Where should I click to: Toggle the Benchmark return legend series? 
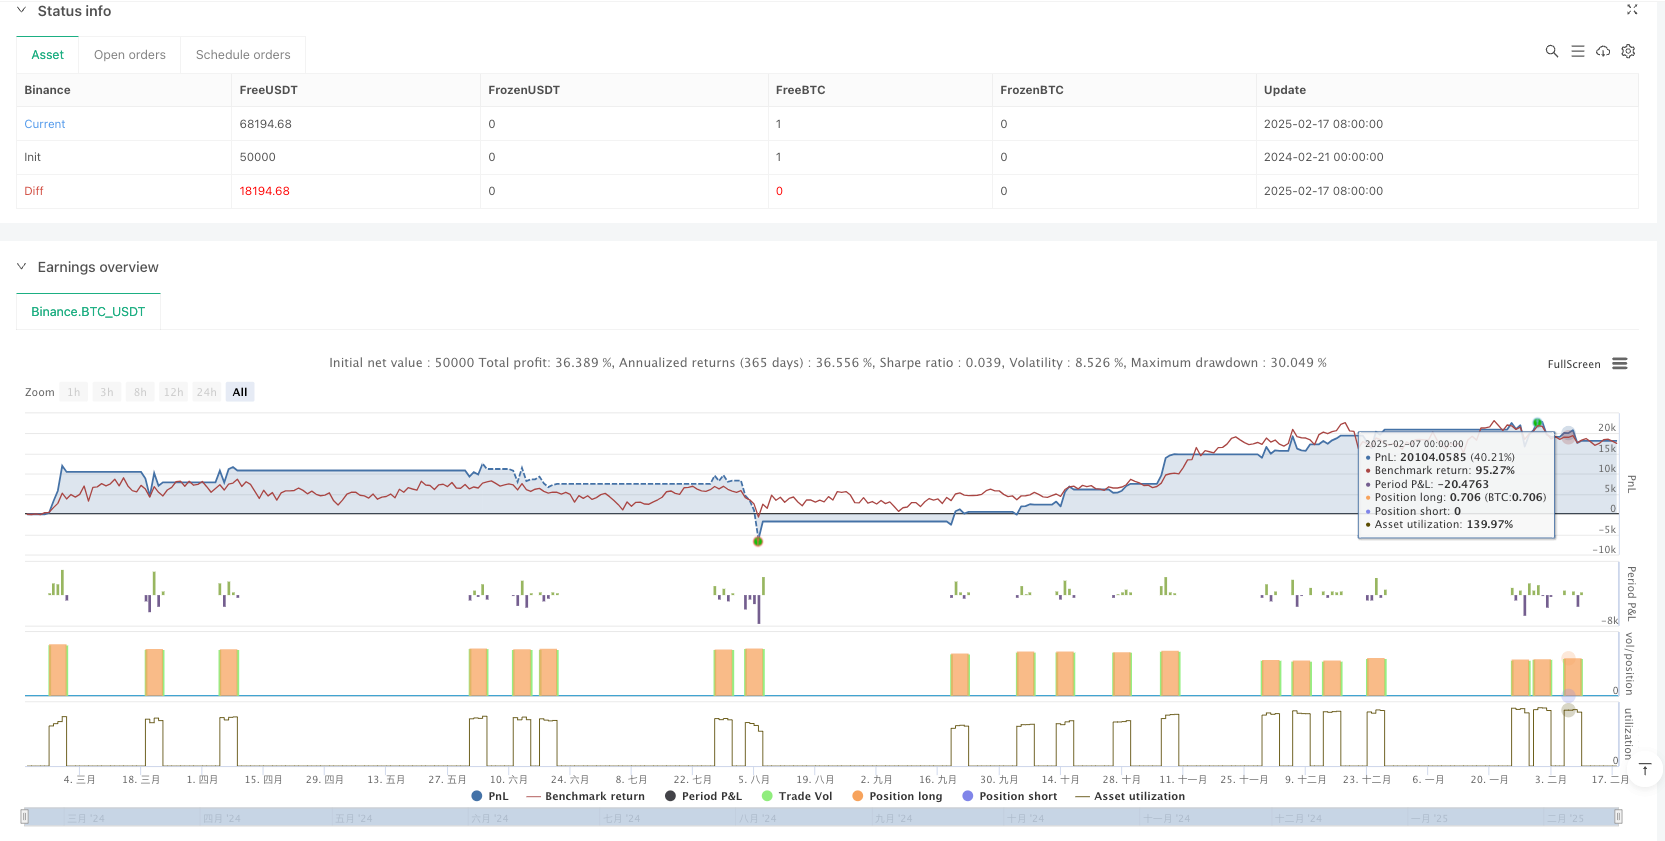pos(586,796)
